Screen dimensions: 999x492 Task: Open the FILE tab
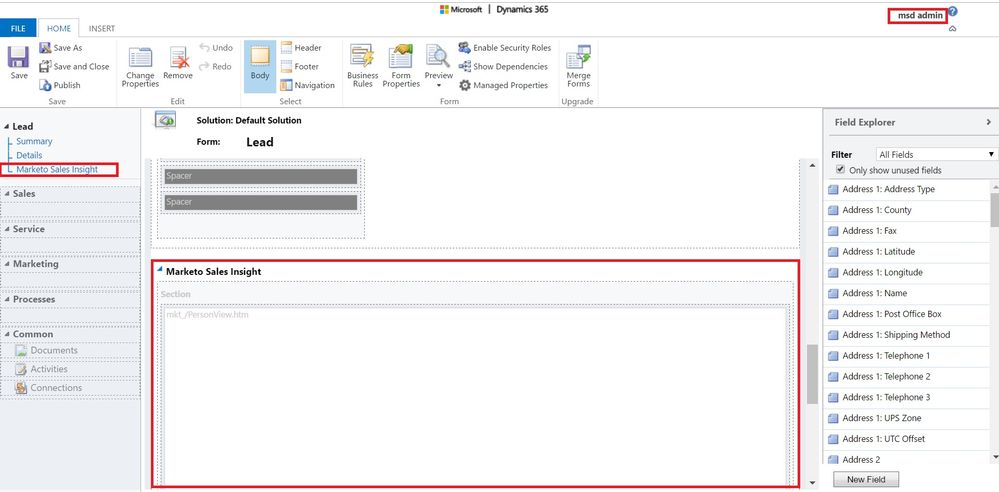pyautogui.click(x=18, y=29)
